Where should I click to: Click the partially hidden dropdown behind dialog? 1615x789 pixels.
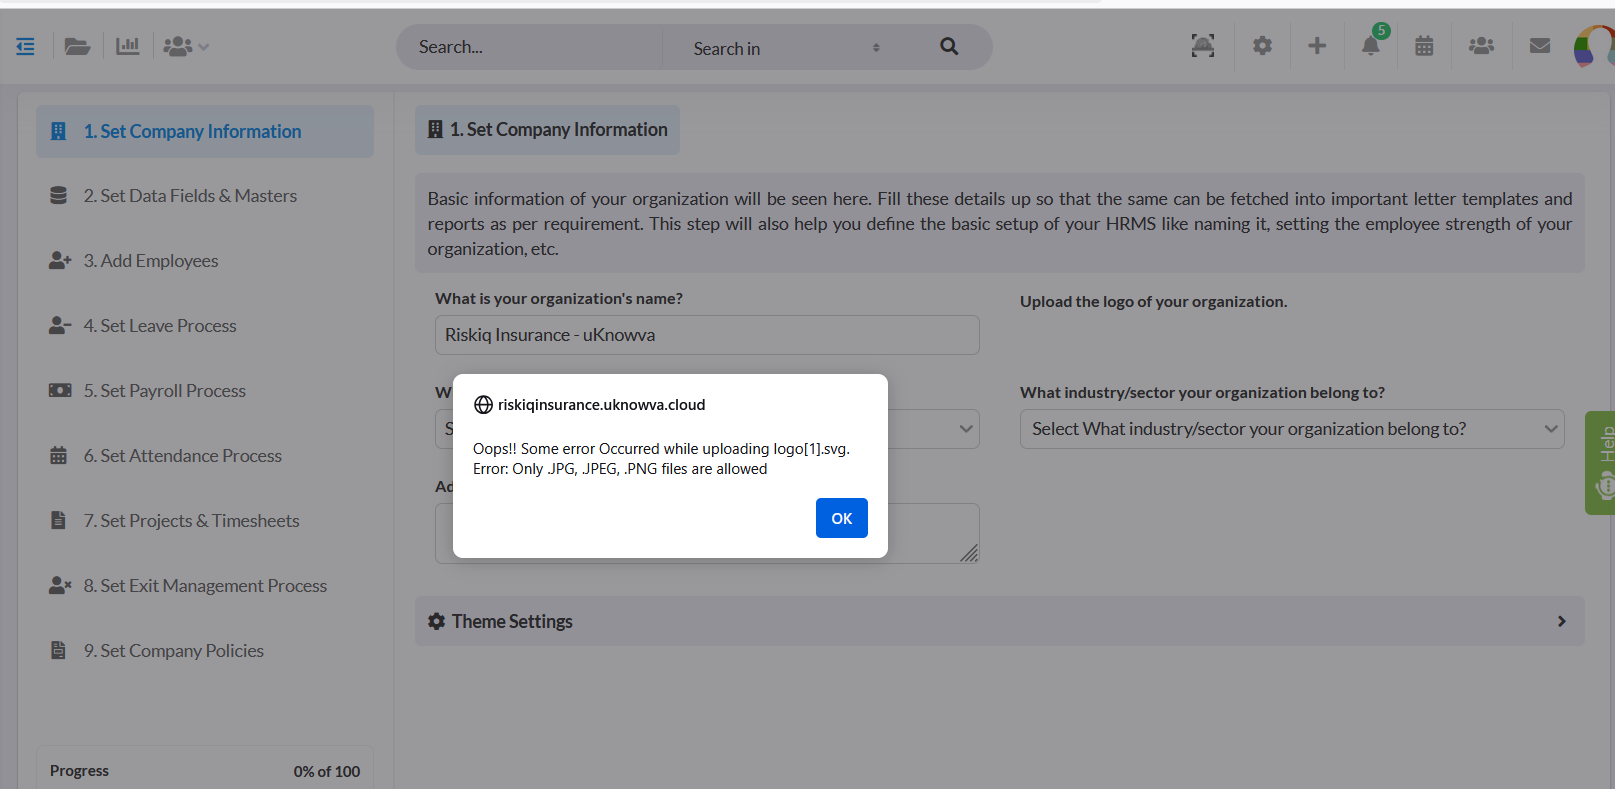point(933,429)
